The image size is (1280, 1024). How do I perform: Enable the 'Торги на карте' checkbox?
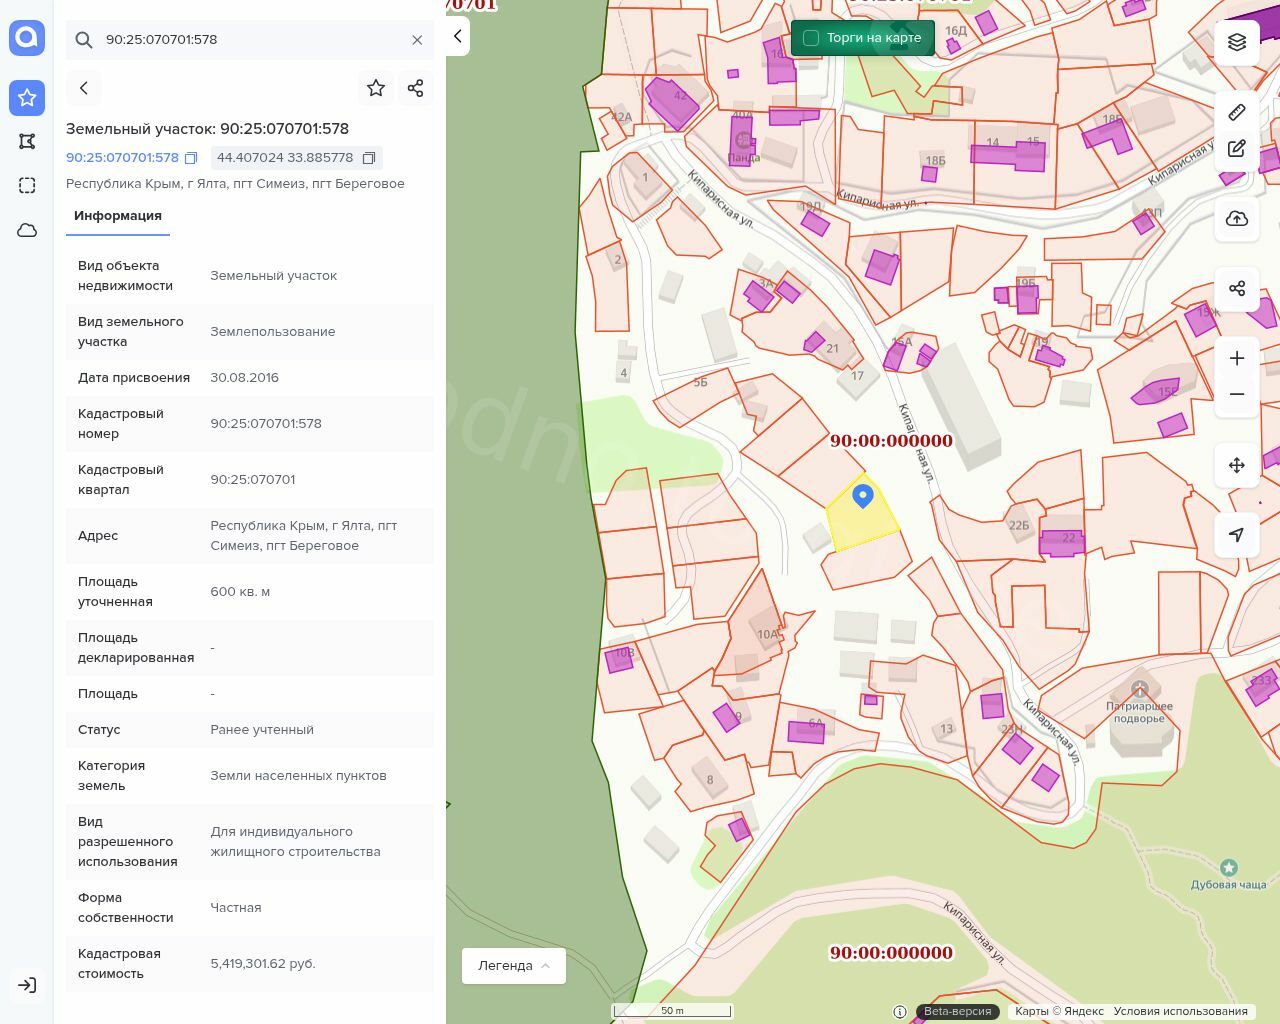coord(811,38)
